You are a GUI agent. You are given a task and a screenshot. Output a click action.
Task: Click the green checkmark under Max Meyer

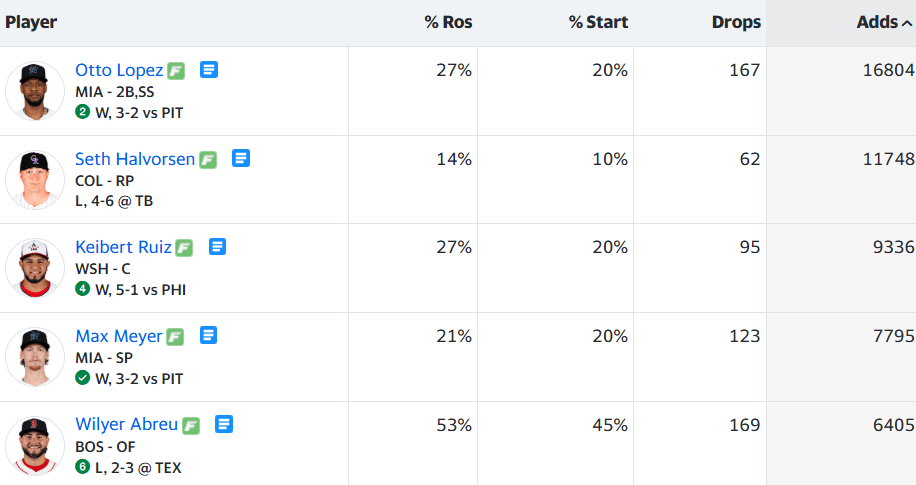pos(82,378)
